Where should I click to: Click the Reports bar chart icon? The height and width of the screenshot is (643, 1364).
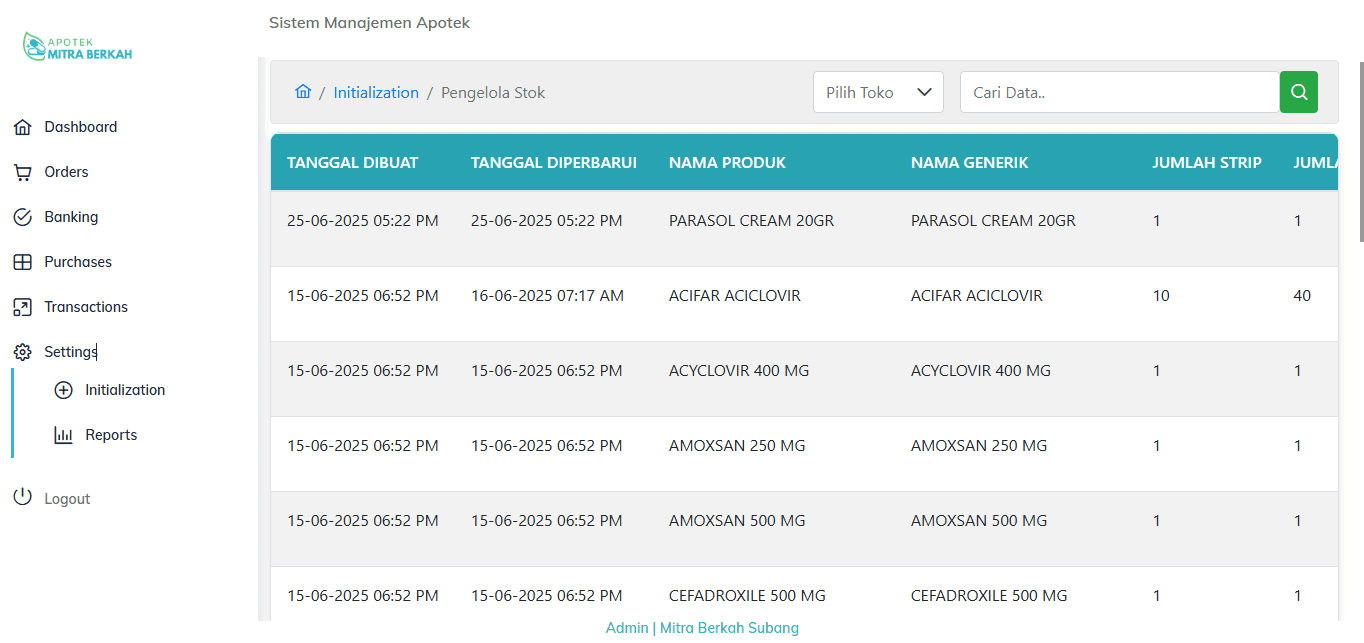(63, 435)
